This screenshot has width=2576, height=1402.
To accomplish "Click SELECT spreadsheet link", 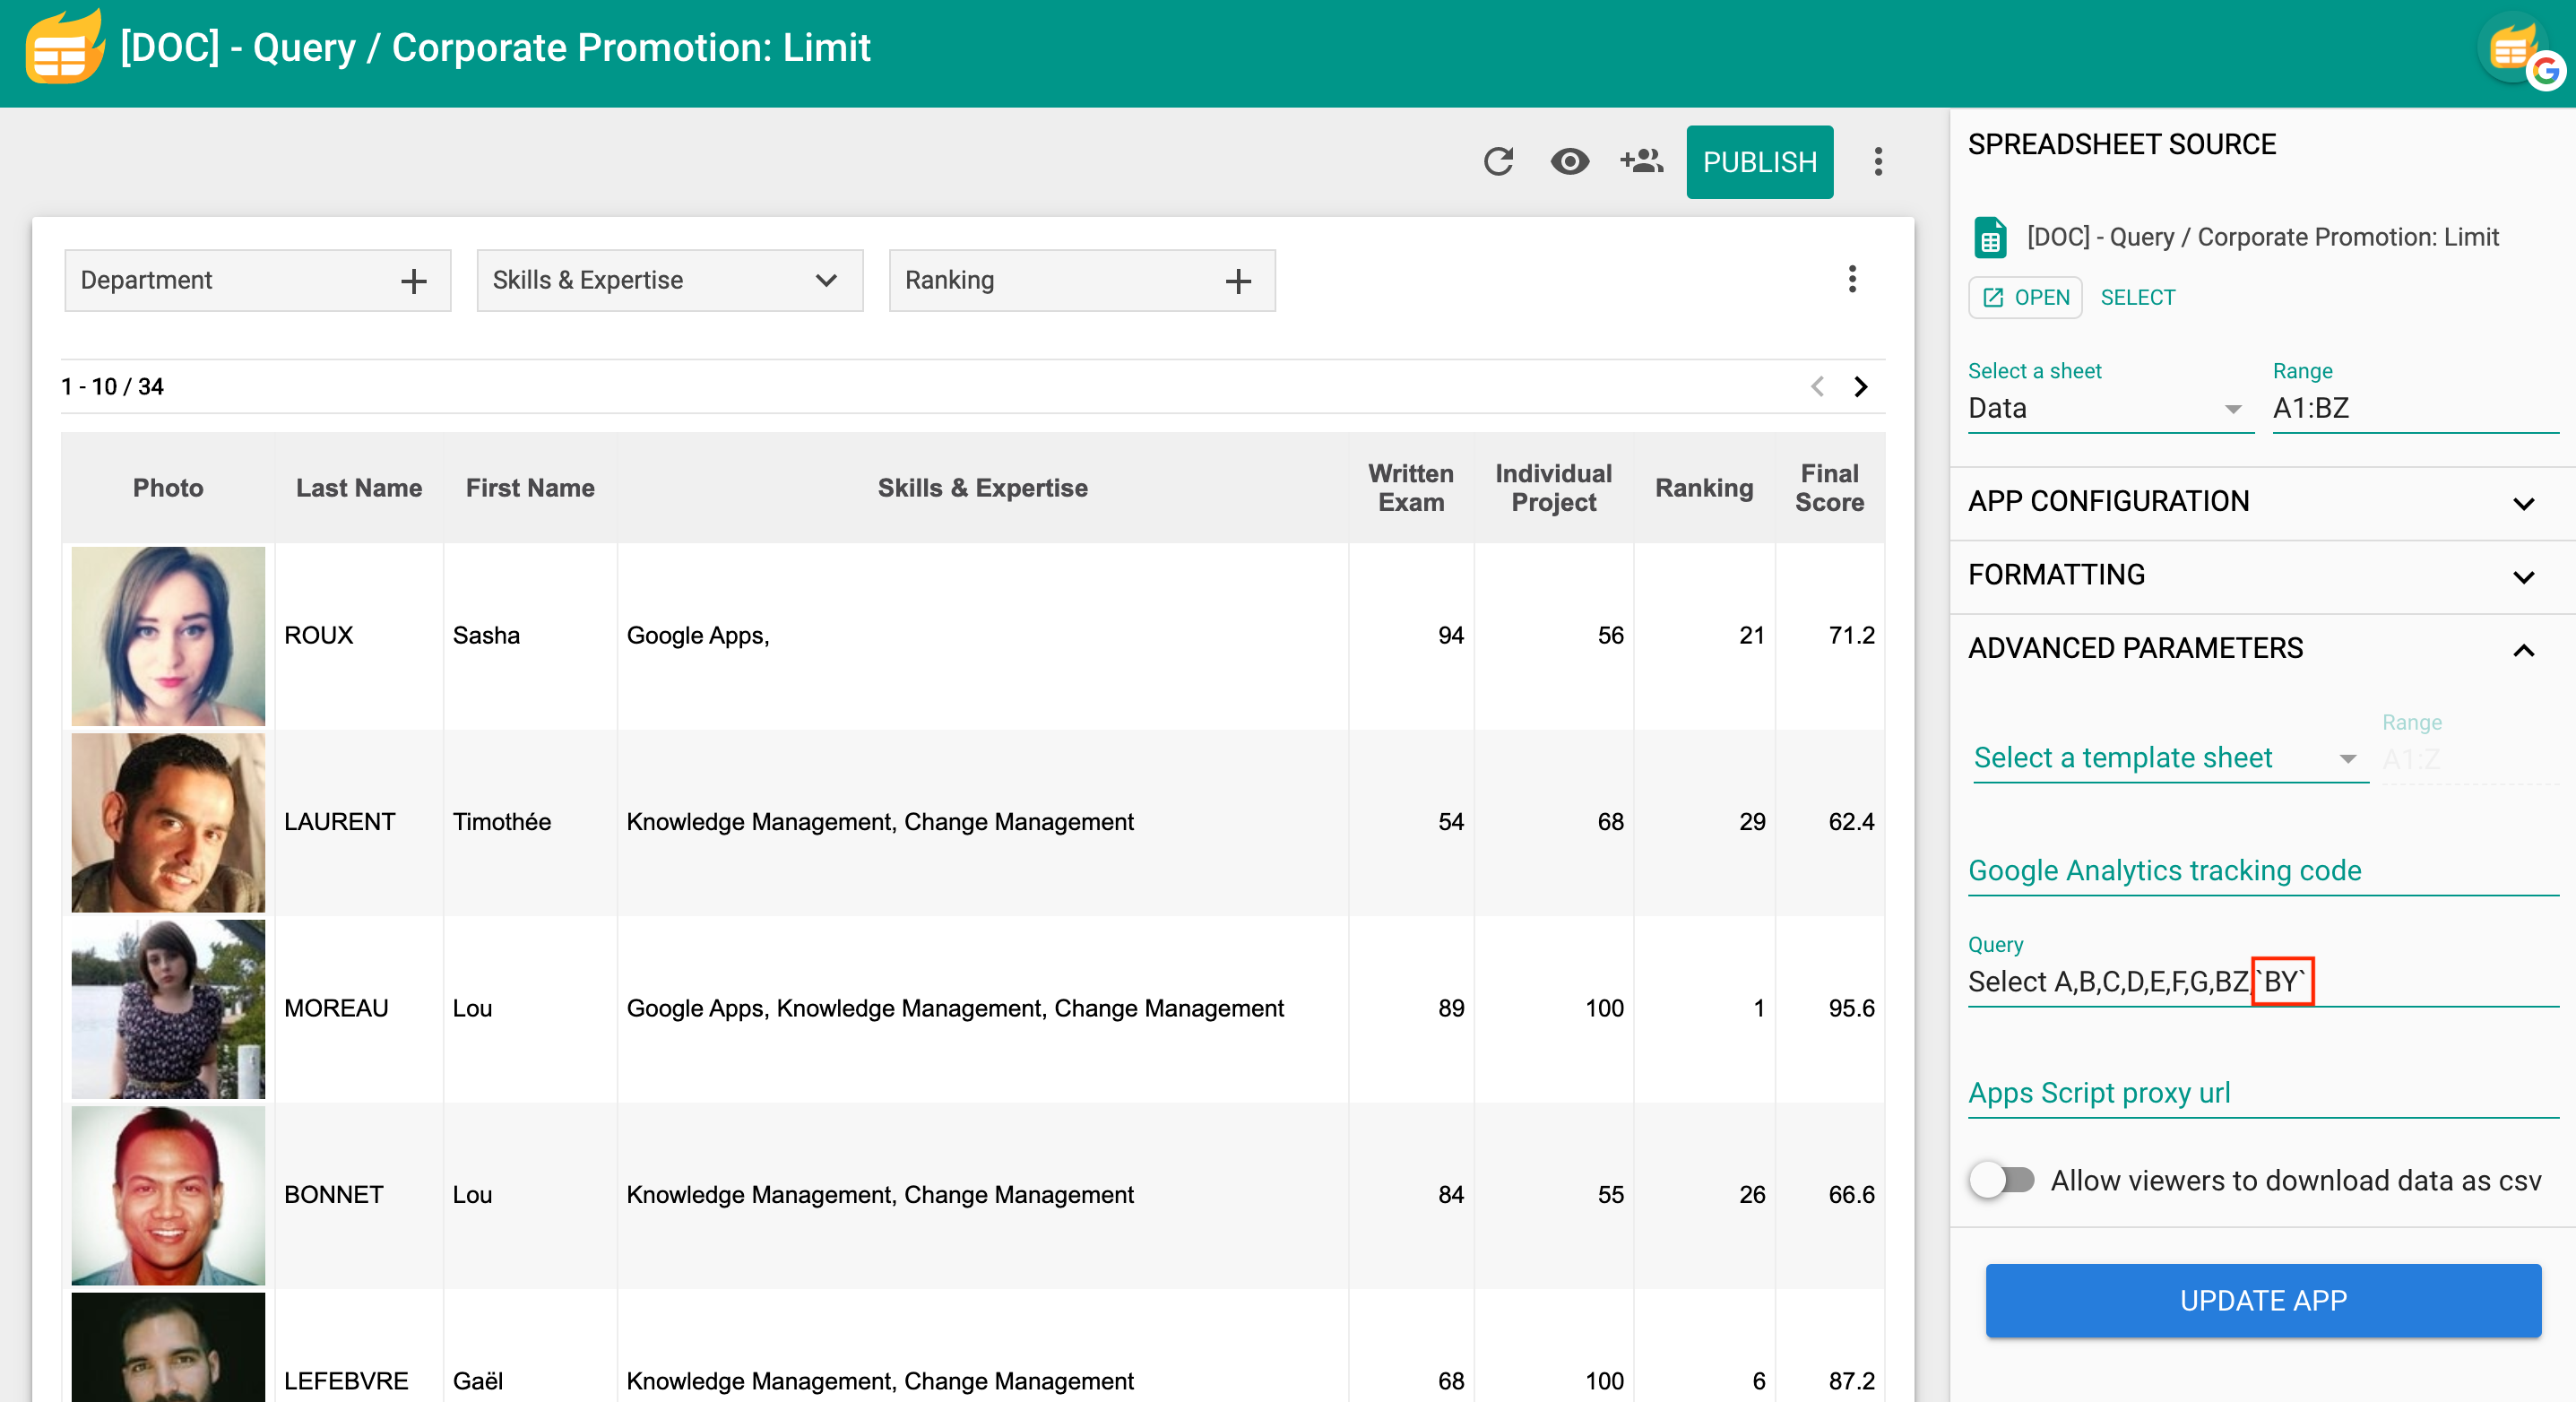I will (x=2137, y=297).
